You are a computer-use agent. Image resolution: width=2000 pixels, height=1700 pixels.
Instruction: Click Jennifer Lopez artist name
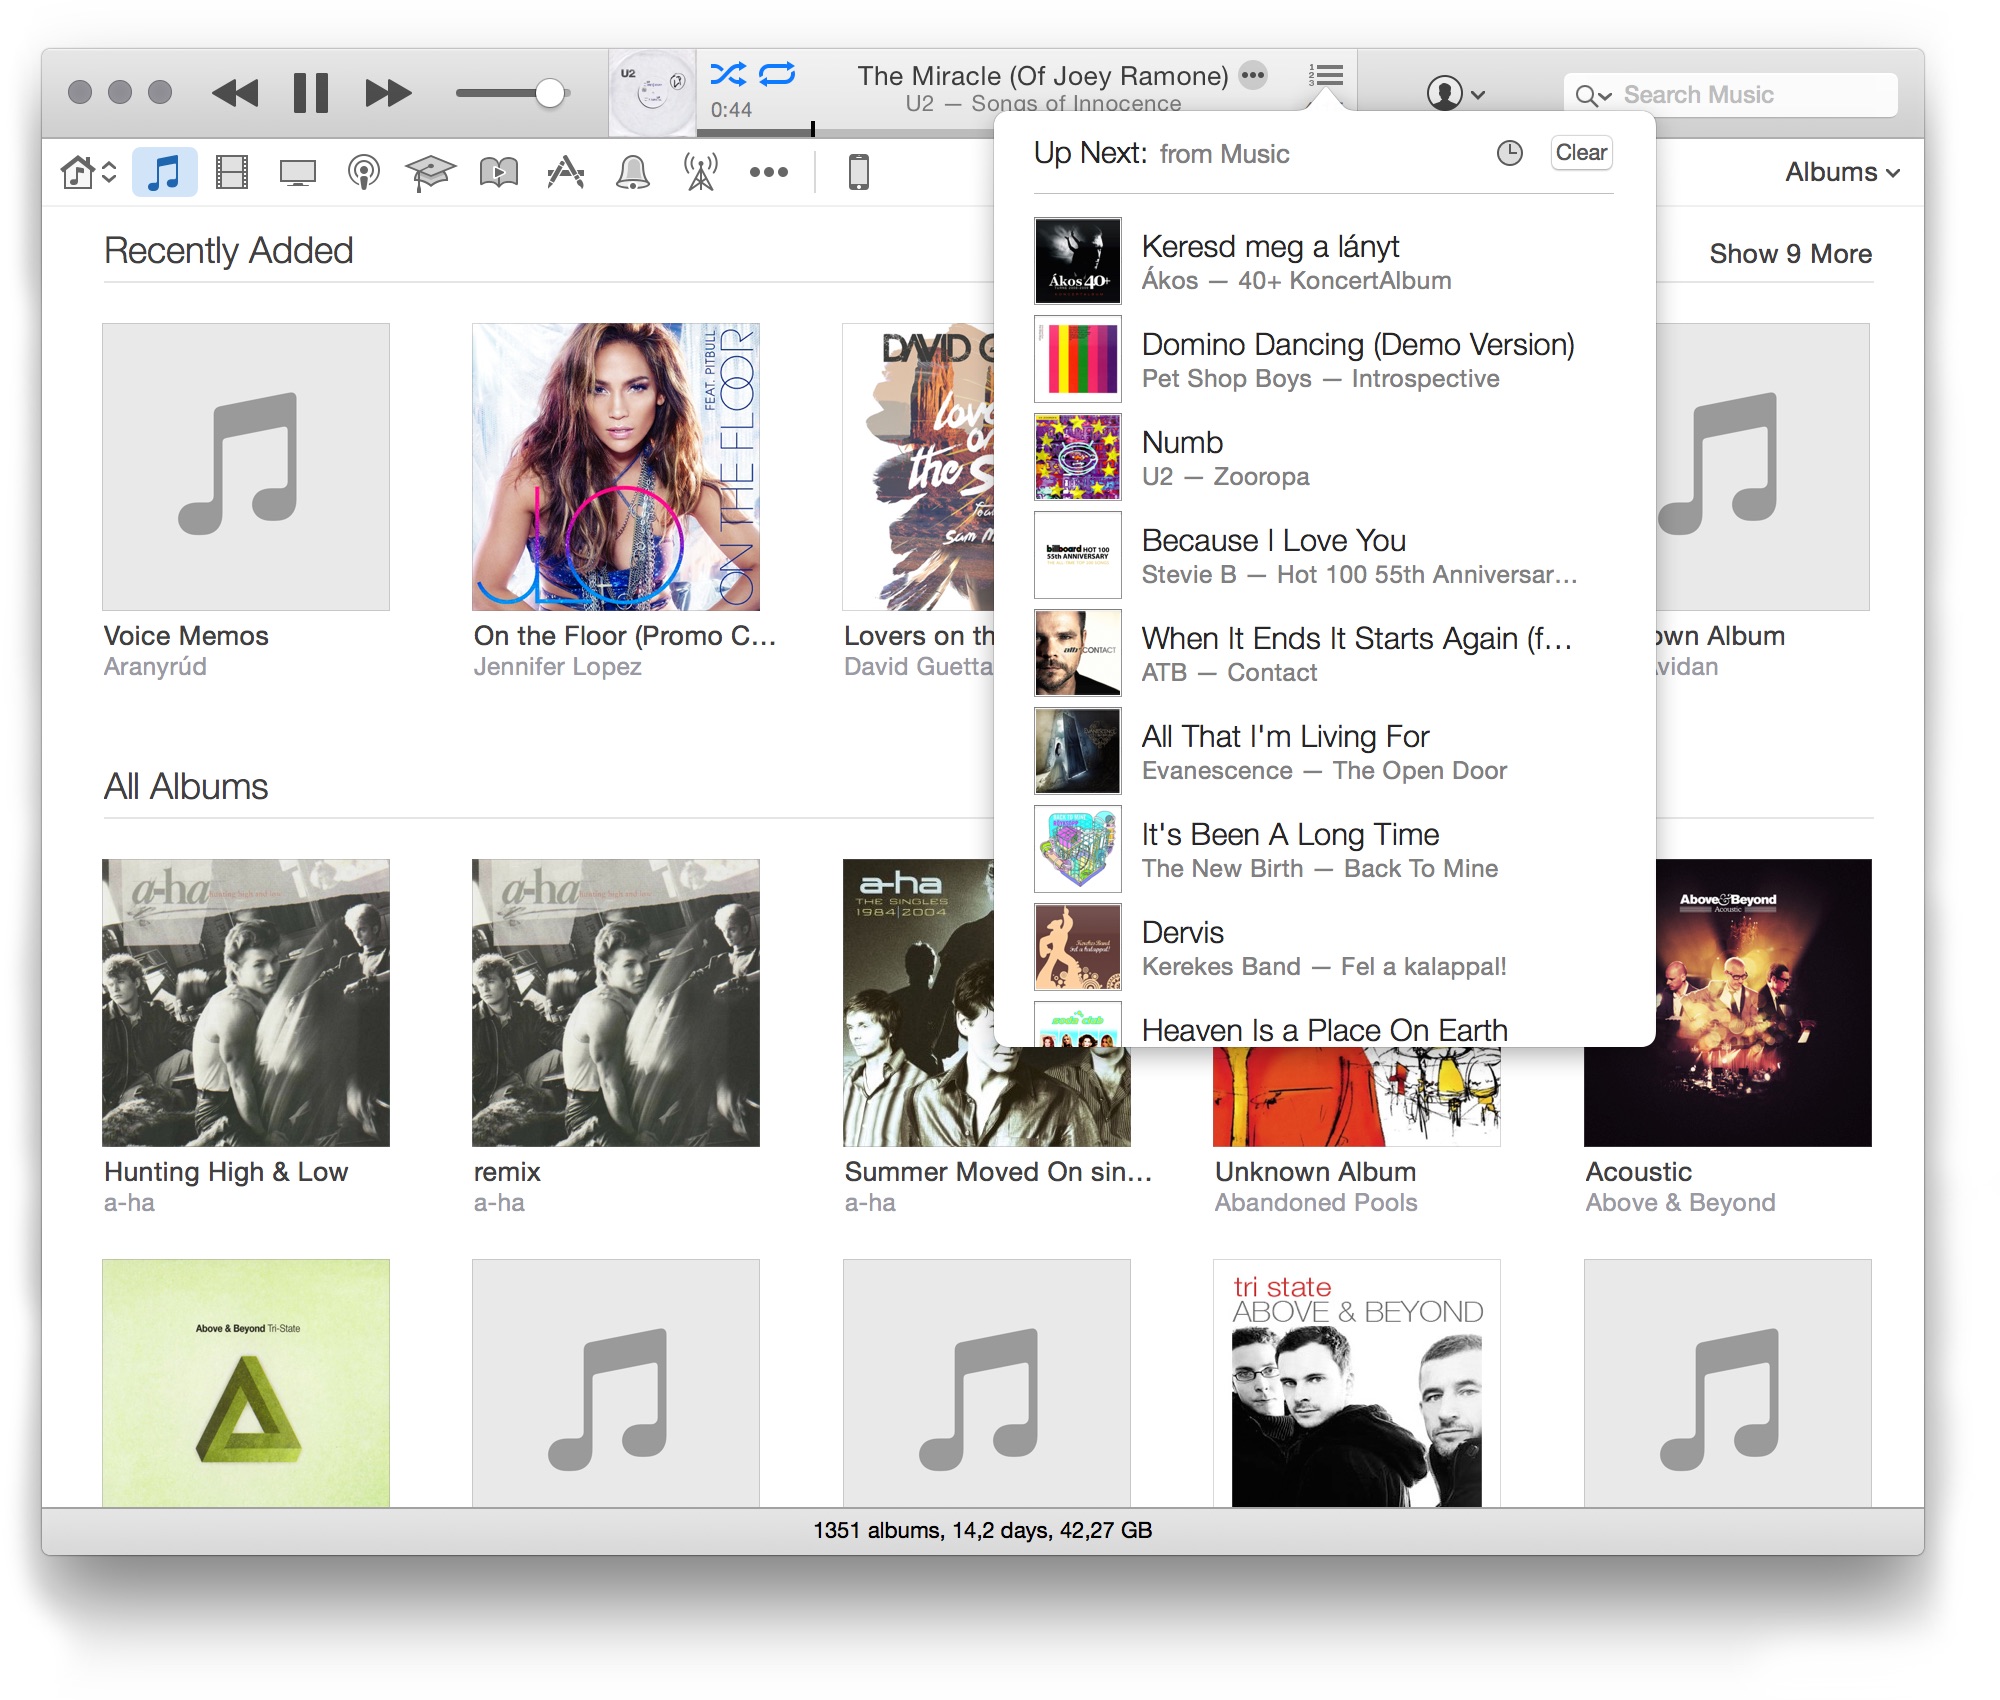click(x=557, y=666)
